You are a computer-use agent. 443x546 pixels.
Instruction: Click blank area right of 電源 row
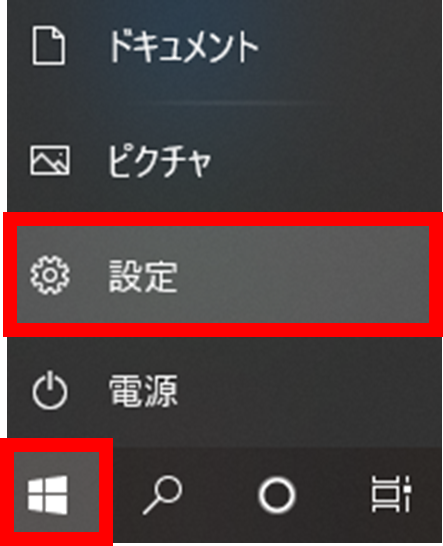(306, 390)
